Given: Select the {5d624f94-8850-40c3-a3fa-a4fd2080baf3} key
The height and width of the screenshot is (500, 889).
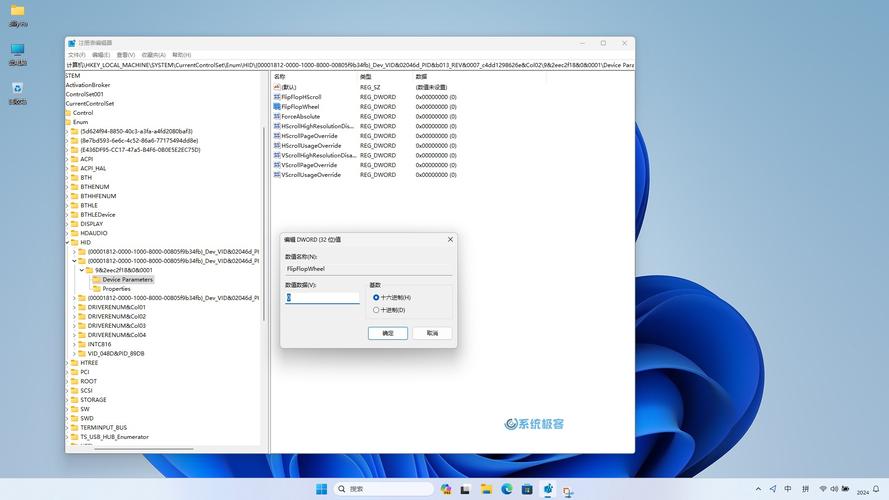Looking at the screenshot, I should pyautogui.click(x=136, y=131).
